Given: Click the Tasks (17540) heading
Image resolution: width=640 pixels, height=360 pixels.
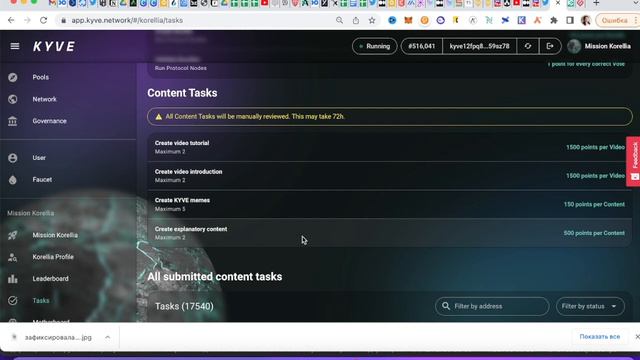Looking at the screenshot, I should [x=184, y=306].
